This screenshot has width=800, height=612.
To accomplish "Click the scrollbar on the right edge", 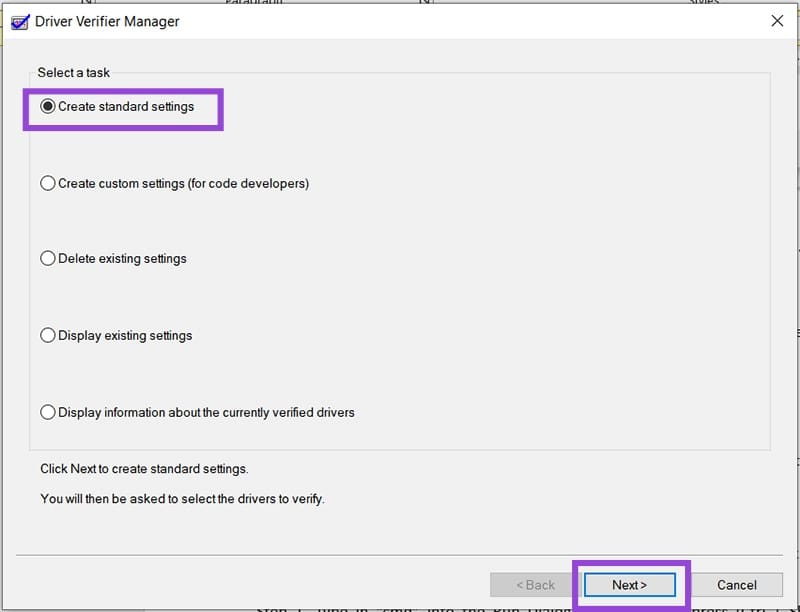I will pyautogui.click(x=794, y=300).
